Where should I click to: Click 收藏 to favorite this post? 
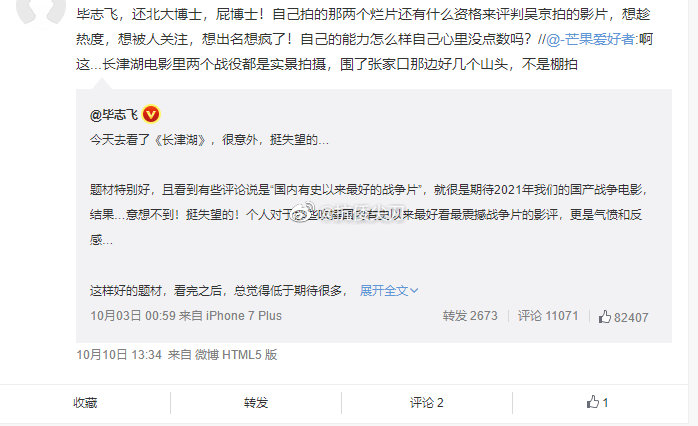point(85,403)
